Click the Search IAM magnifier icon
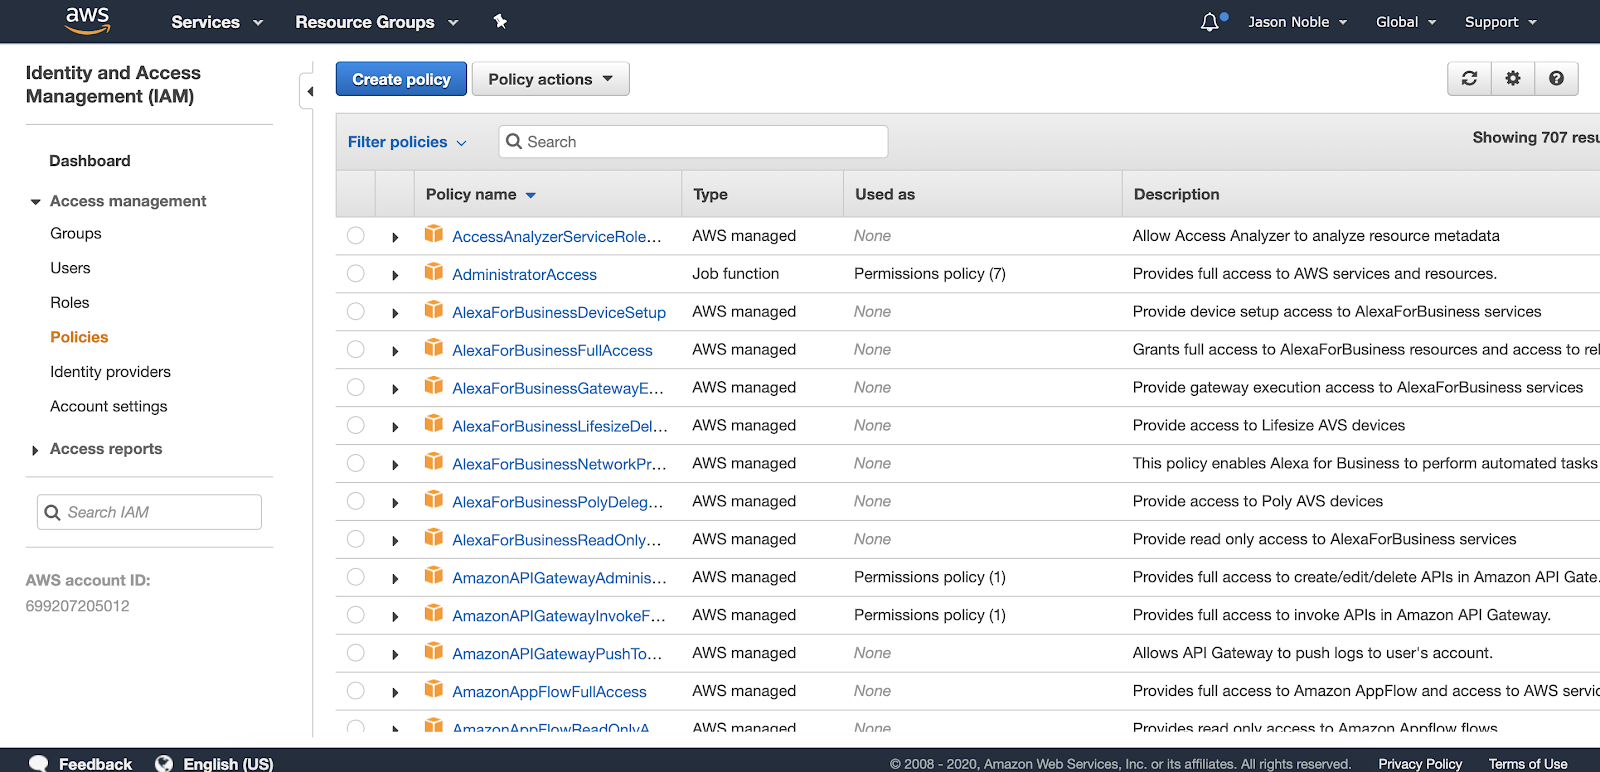This screenshot has width=1600, height=772. [x=53, y=512]
